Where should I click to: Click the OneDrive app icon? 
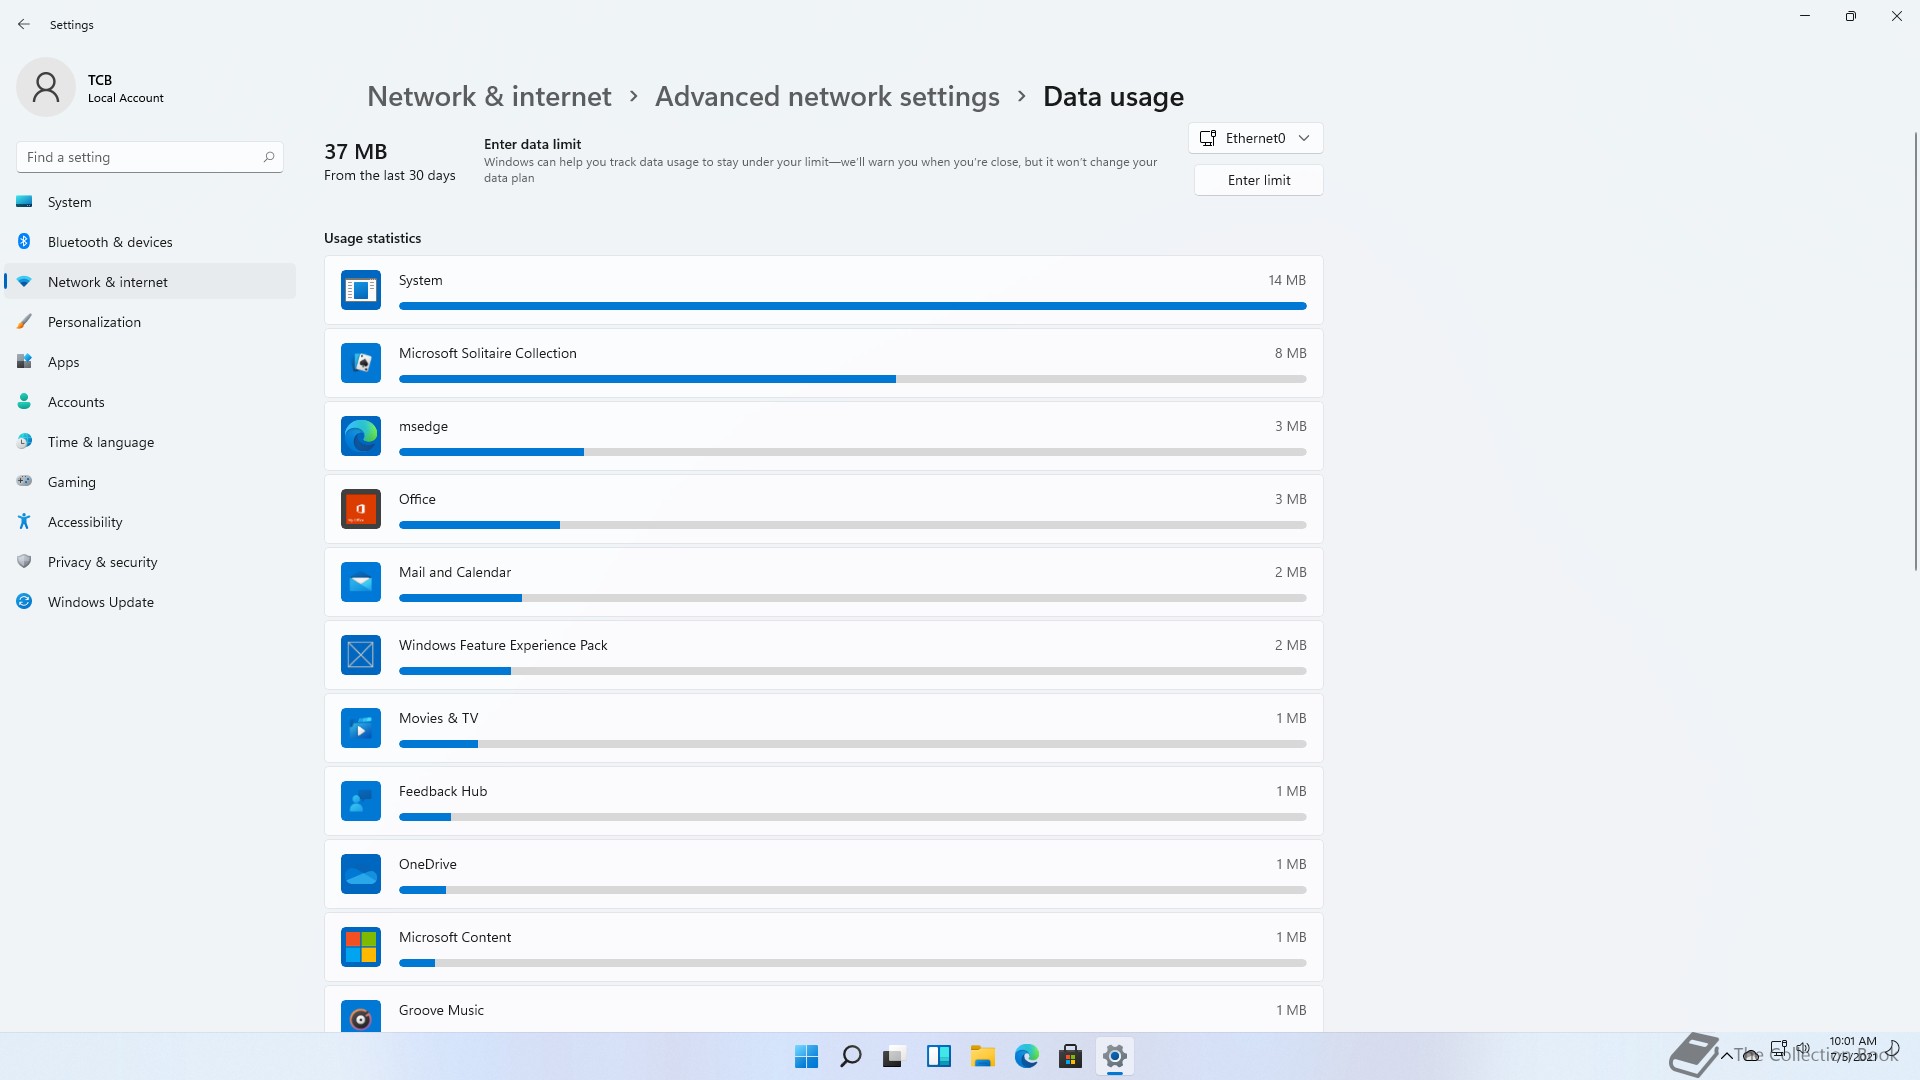(x=360, y=874)
